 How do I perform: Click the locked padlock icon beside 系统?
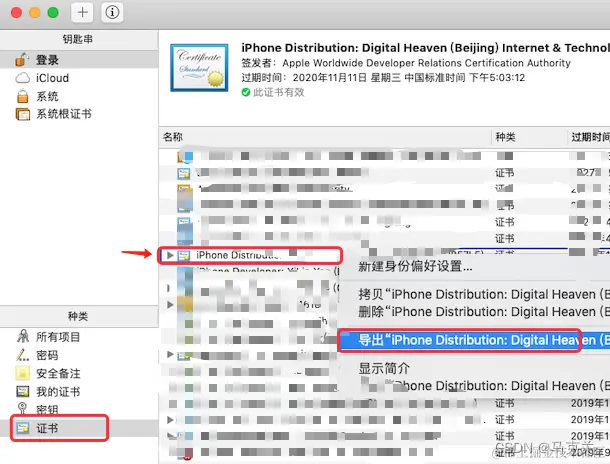pos(23,96)
